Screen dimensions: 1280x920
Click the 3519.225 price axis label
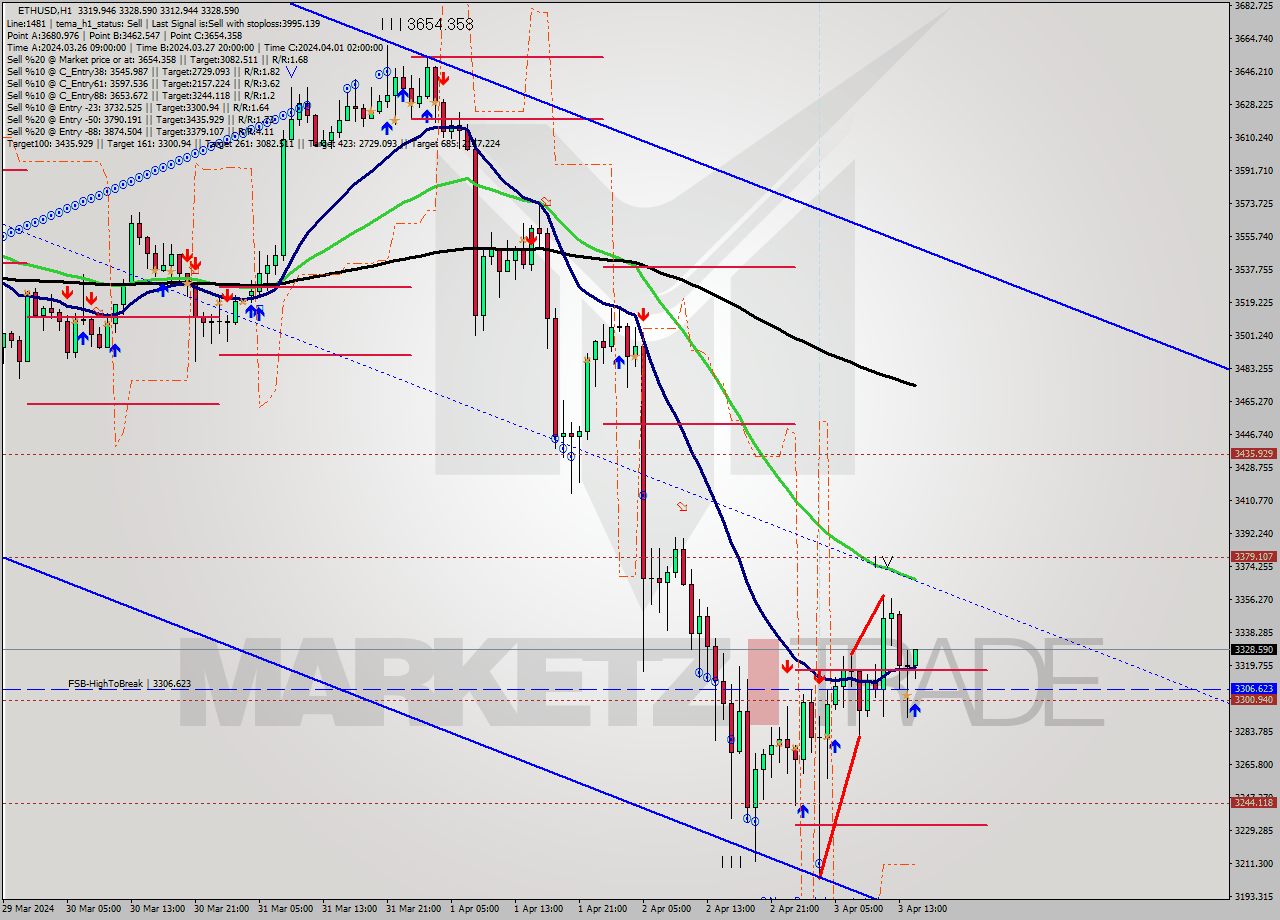1254,303
